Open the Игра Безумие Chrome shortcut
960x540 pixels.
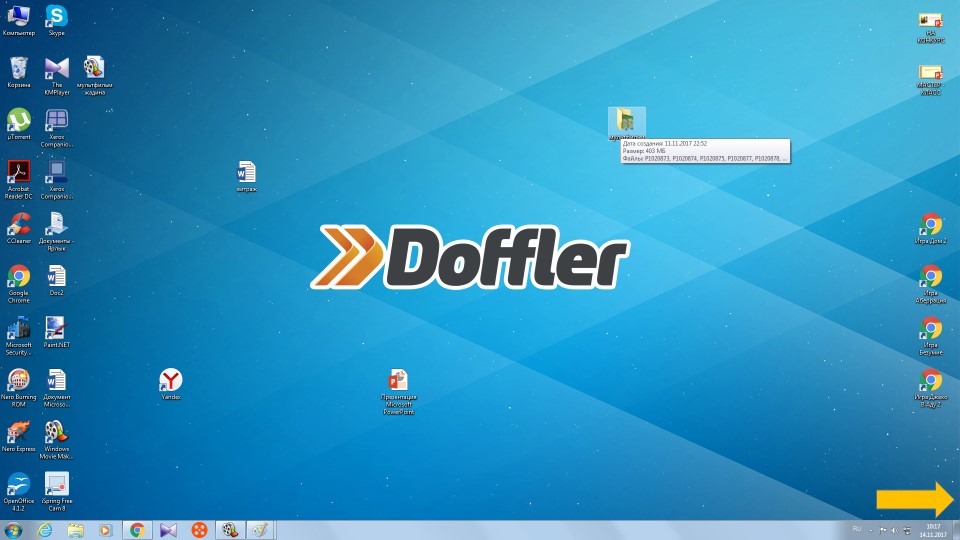click(930, 336)
